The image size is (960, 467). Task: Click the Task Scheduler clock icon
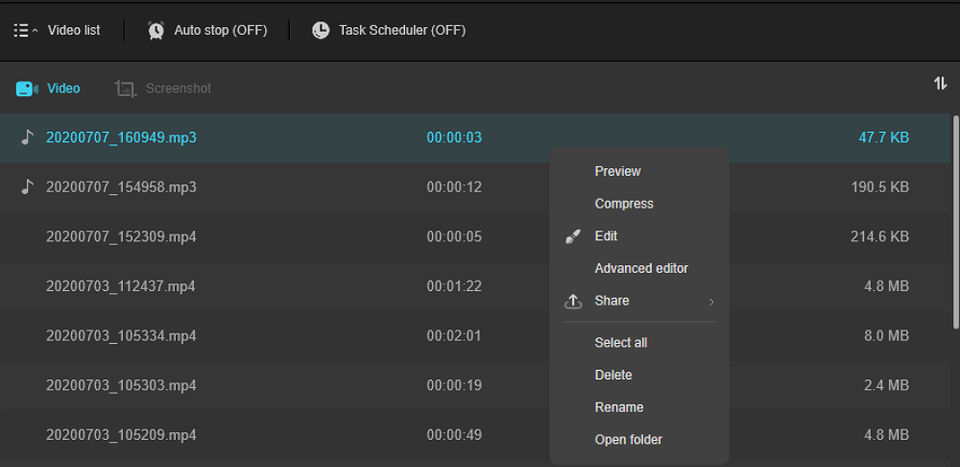click(320, 30)
